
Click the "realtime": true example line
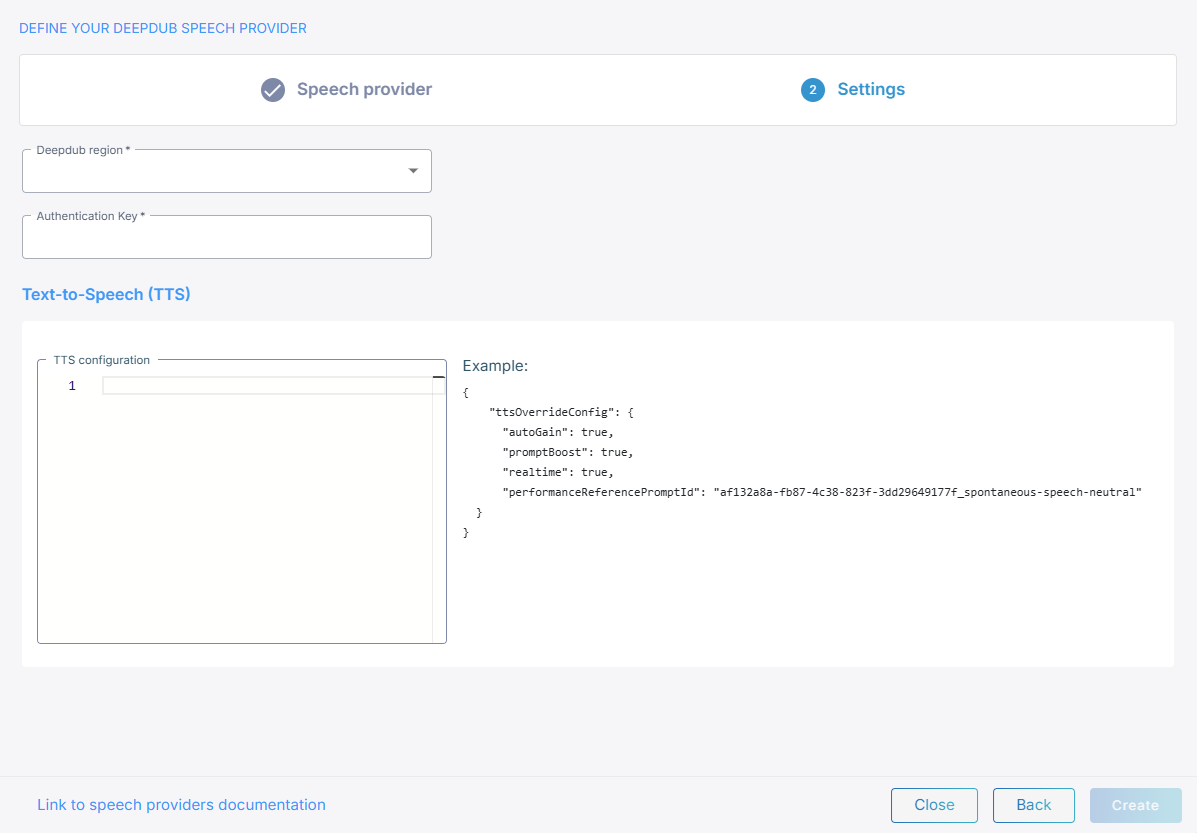pyautogui.click(x=558, y=472)
